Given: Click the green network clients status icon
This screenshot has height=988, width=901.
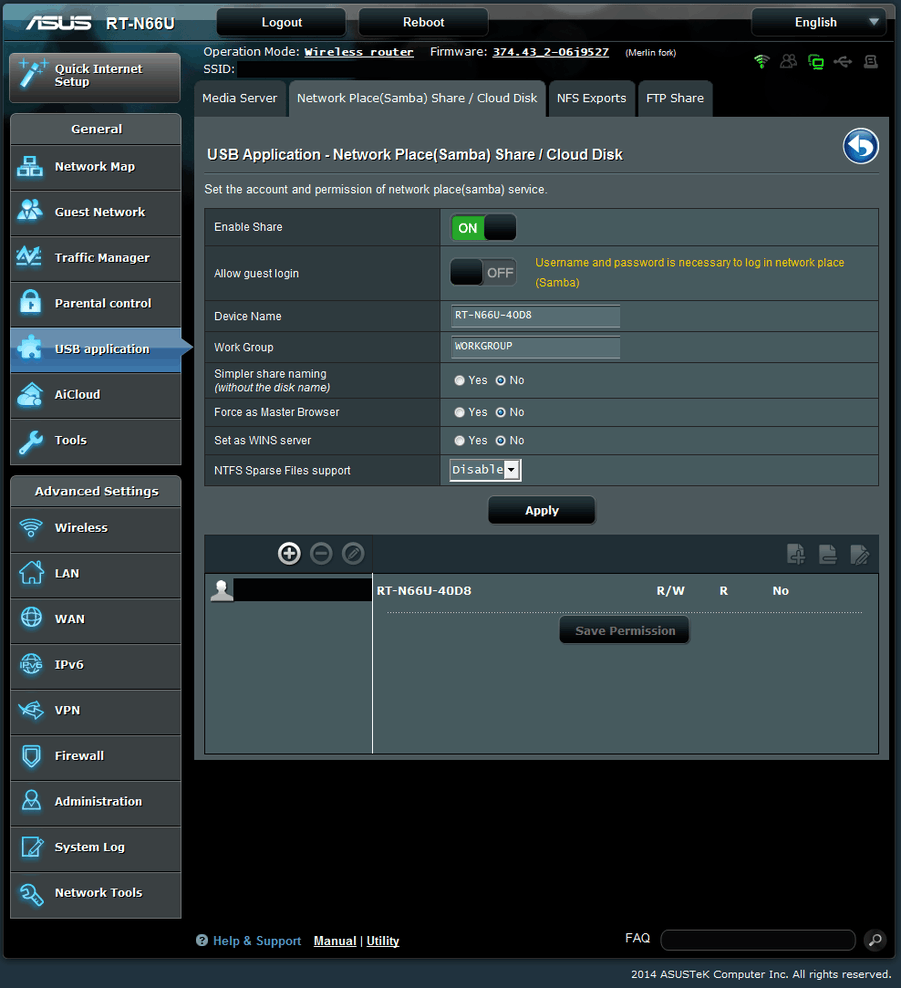Looking at the screenshot, I should point(816,62).
